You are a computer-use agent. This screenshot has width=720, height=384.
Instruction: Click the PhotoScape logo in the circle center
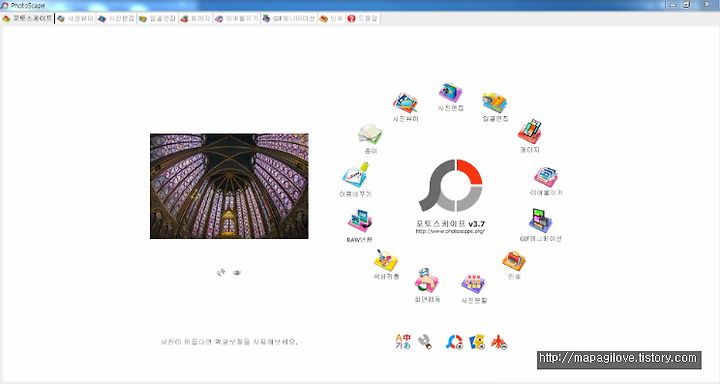click(x=450, y=186)
